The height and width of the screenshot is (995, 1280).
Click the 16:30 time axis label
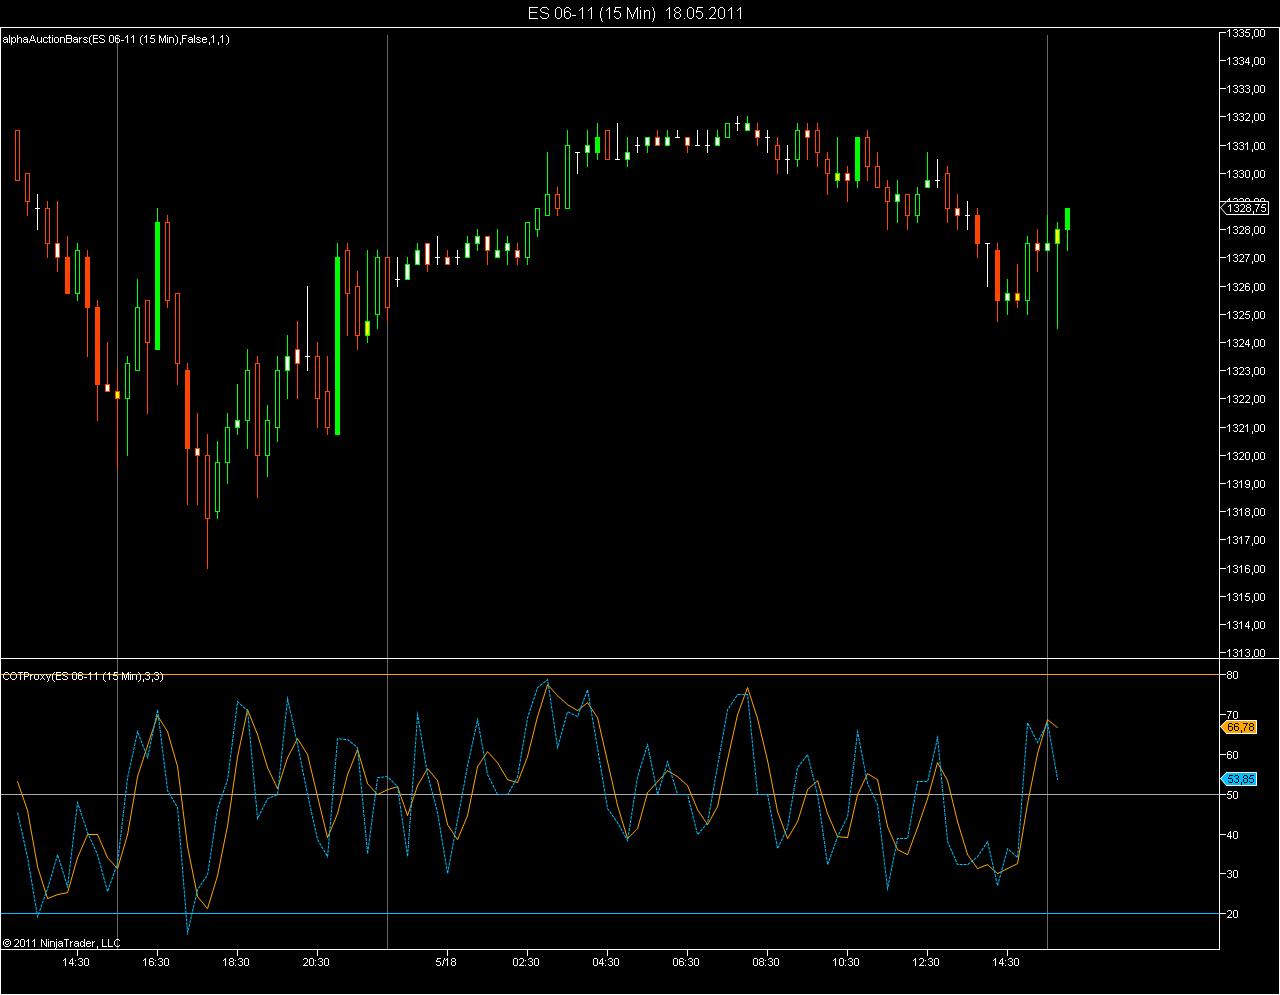[156, 962]
